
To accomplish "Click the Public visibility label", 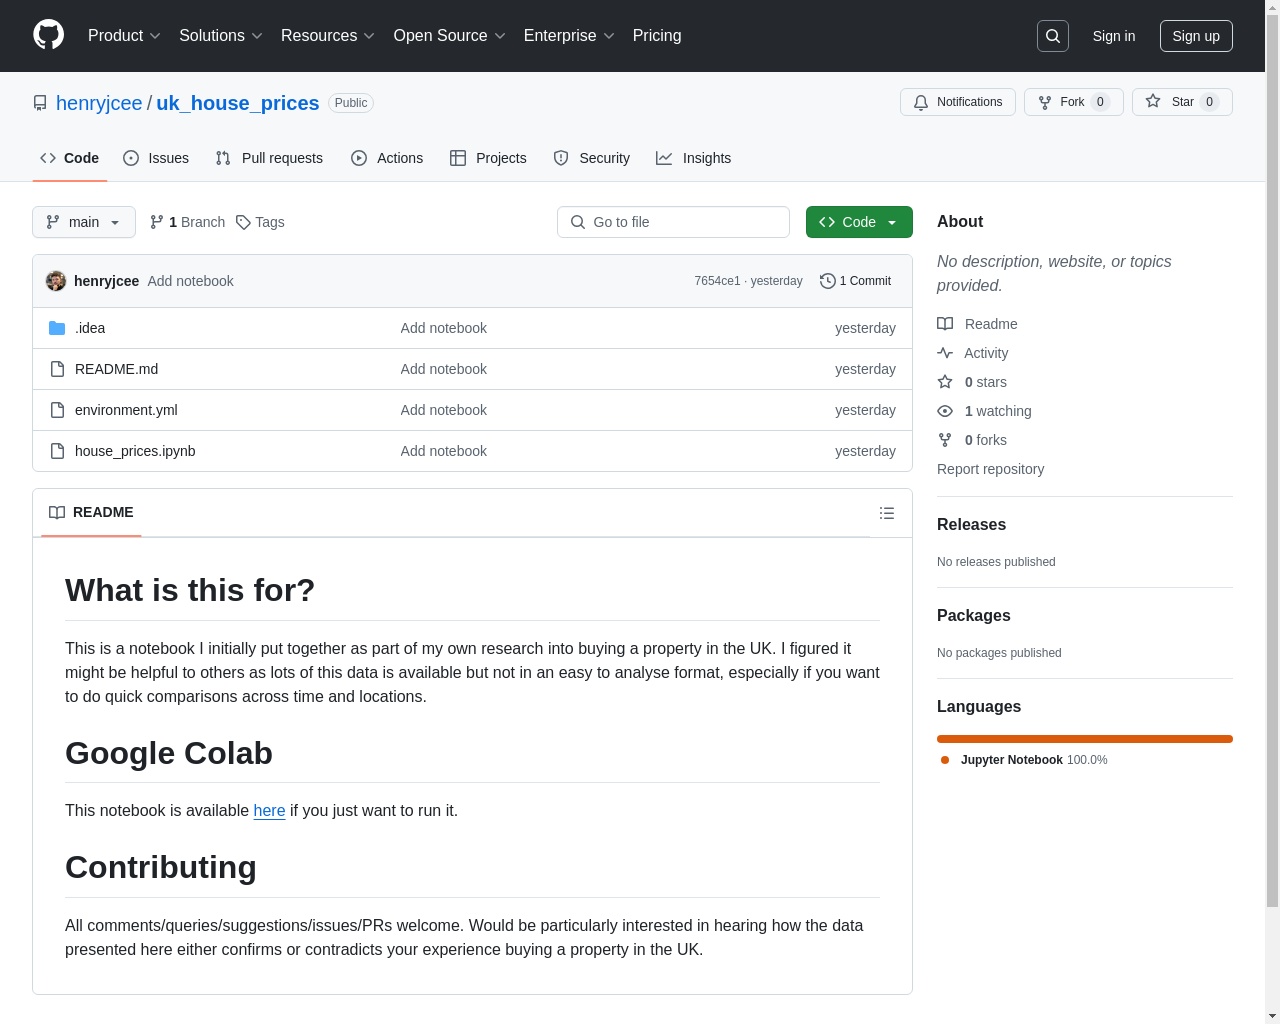I will (x=351, y=103).
